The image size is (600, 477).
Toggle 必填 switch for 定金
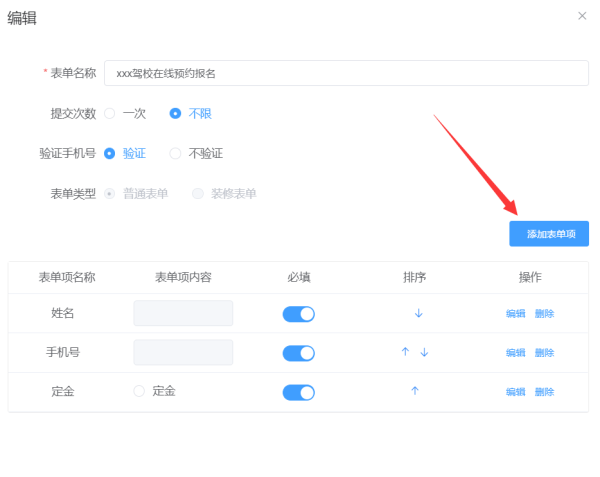(298, 392)
